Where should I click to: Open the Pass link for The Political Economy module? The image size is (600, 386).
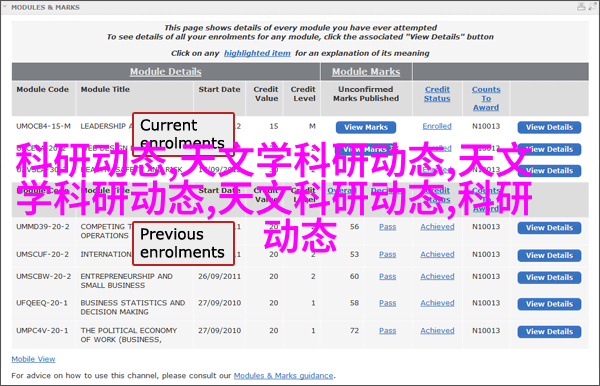click(x=388, y=331)
